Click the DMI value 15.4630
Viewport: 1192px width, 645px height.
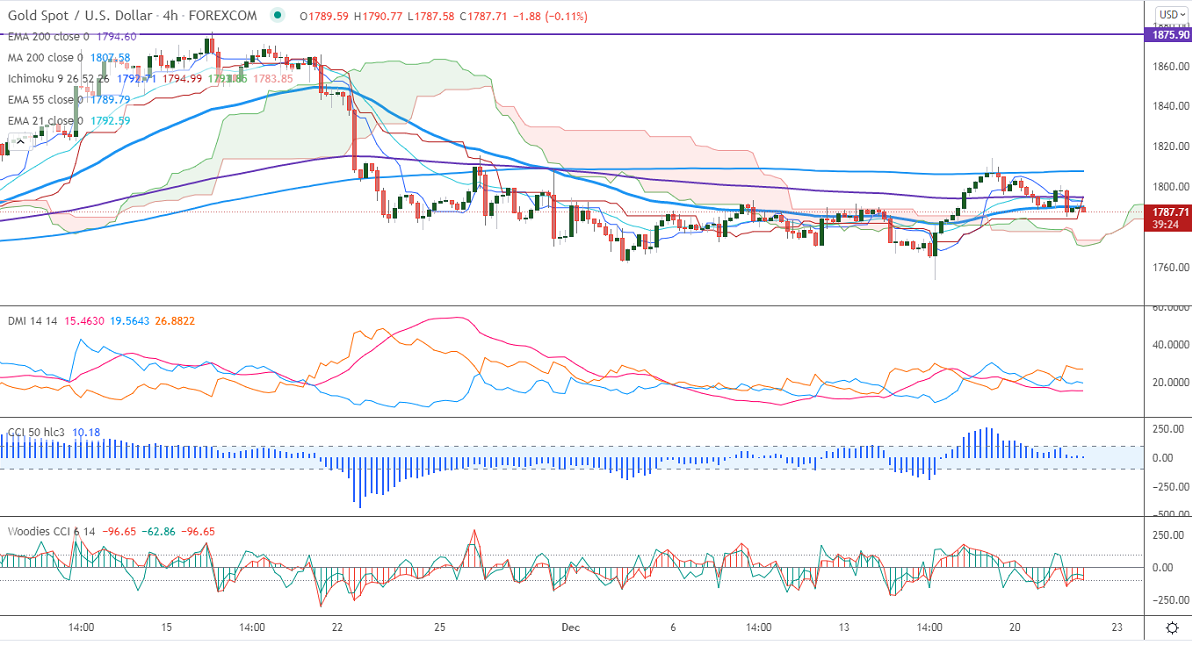pyautogui.click(x=84, y=321)
